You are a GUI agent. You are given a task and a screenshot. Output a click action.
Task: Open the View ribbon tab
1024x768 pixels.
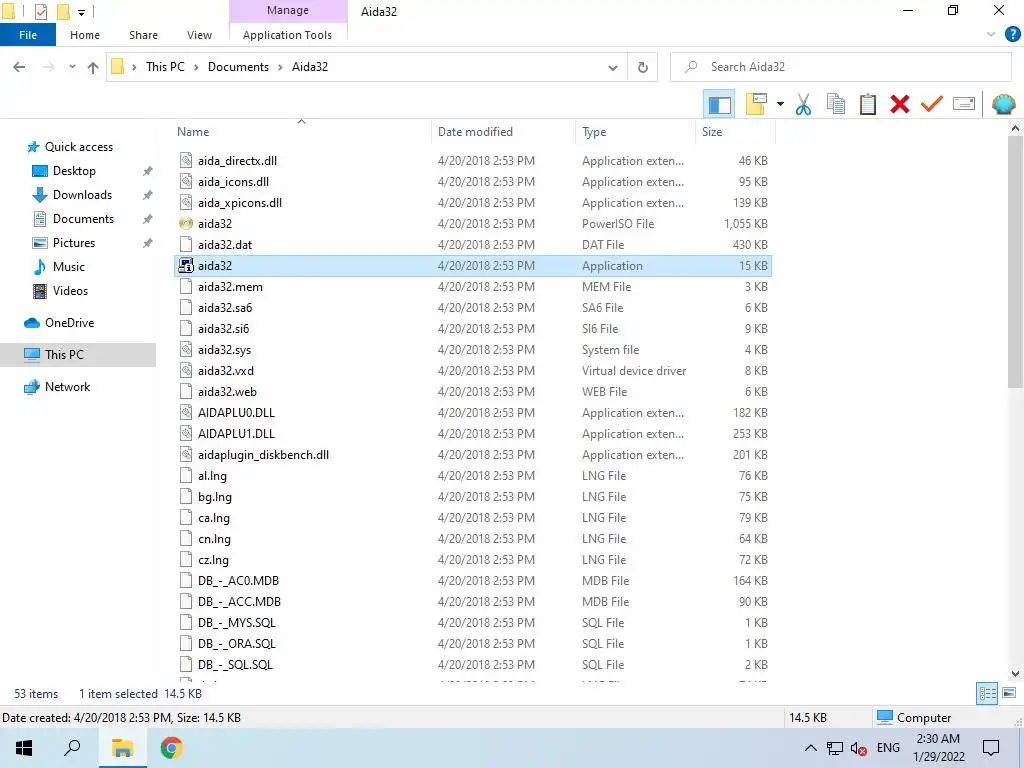[x=199, y=35]
